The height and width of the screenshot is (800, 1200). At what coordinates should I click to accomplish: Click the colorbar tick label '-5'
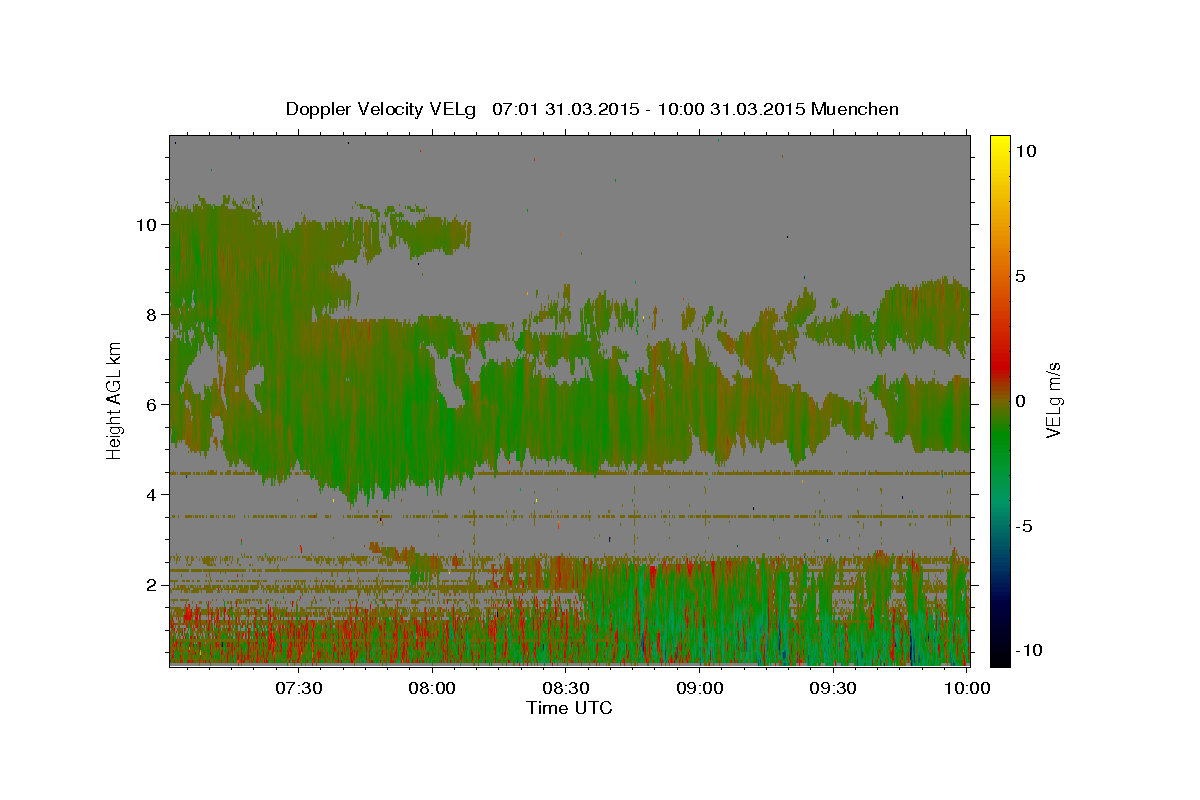(1025, 526)
